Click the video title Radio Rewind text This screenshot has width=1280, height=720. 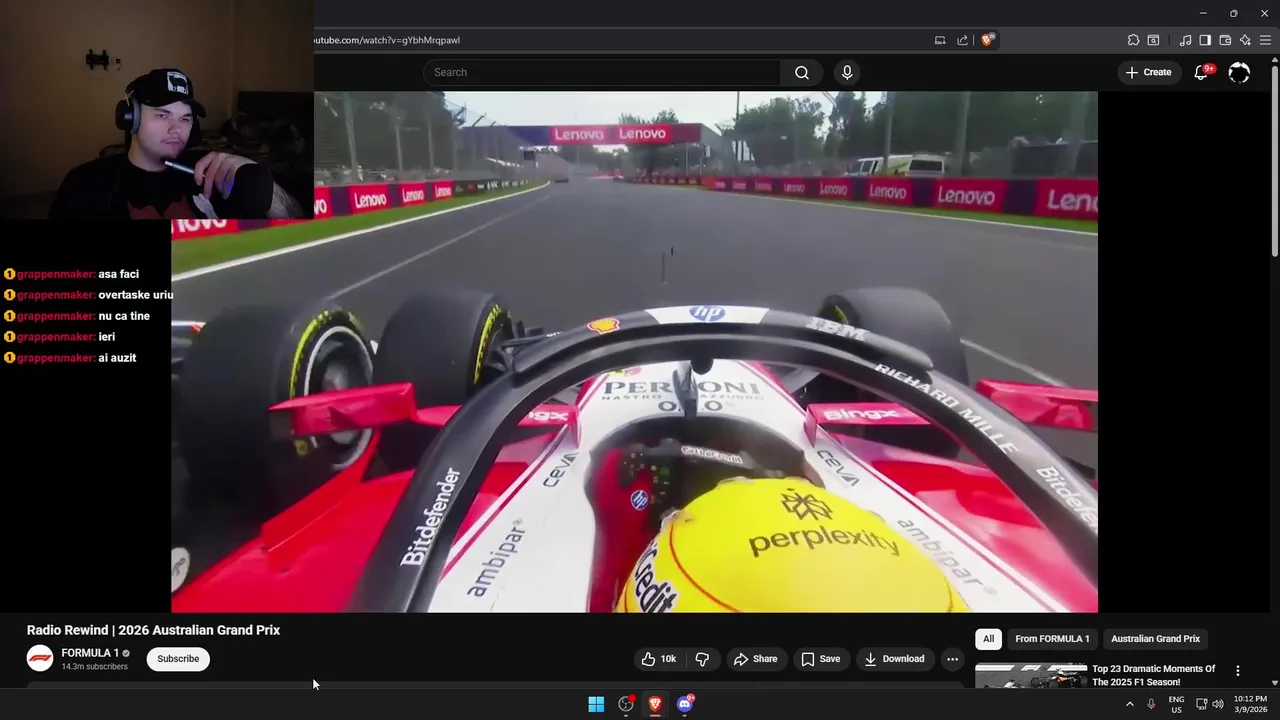[153, 630]
